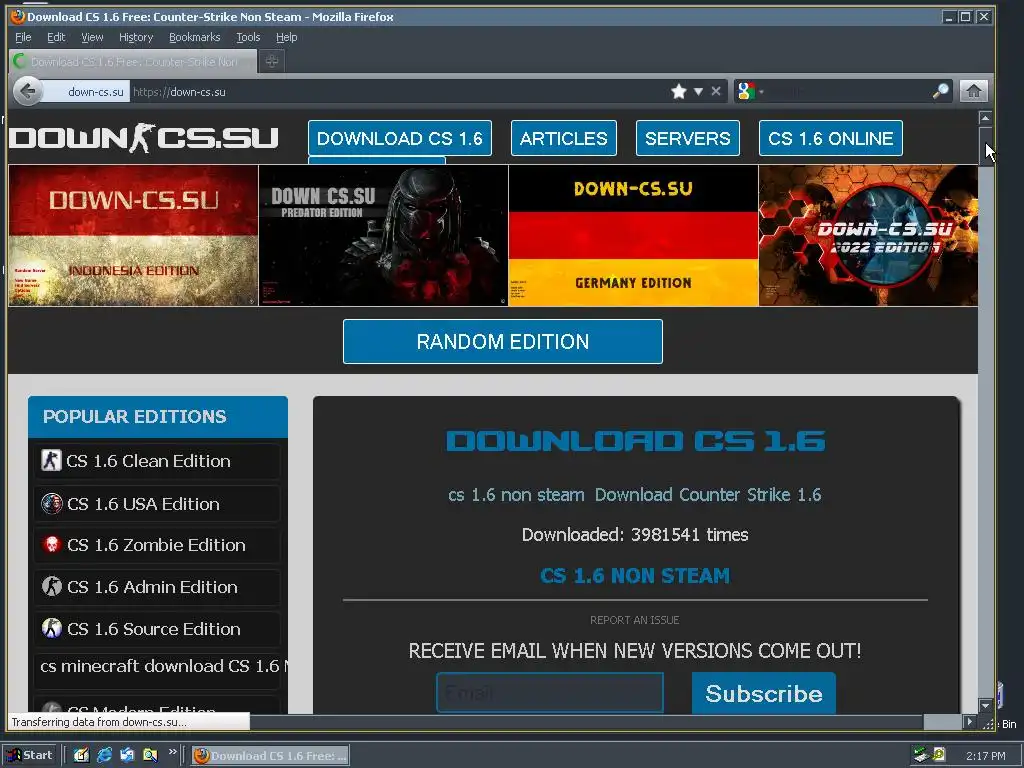Expand the quick launch overflow chevron

[172, 752]
